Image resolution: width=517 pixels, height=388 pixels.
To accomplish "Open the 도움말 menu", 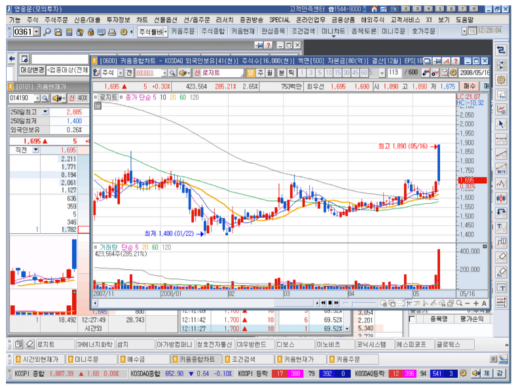I will click(x=464, y=20).
